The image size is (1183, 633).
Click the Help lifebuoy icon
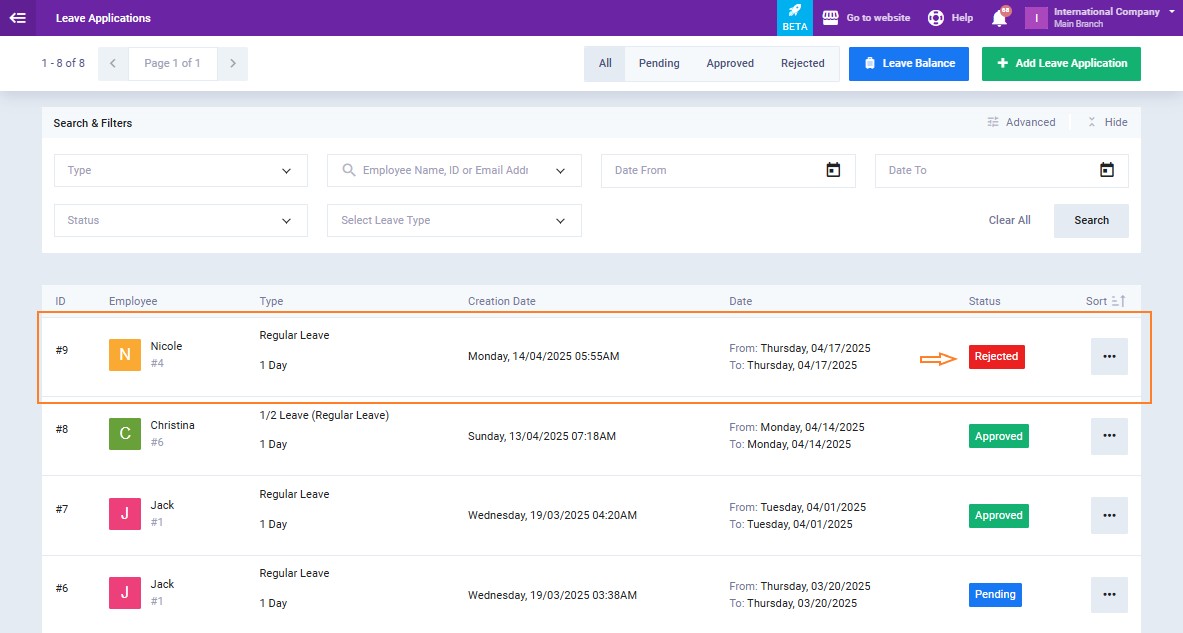(936, 18)
